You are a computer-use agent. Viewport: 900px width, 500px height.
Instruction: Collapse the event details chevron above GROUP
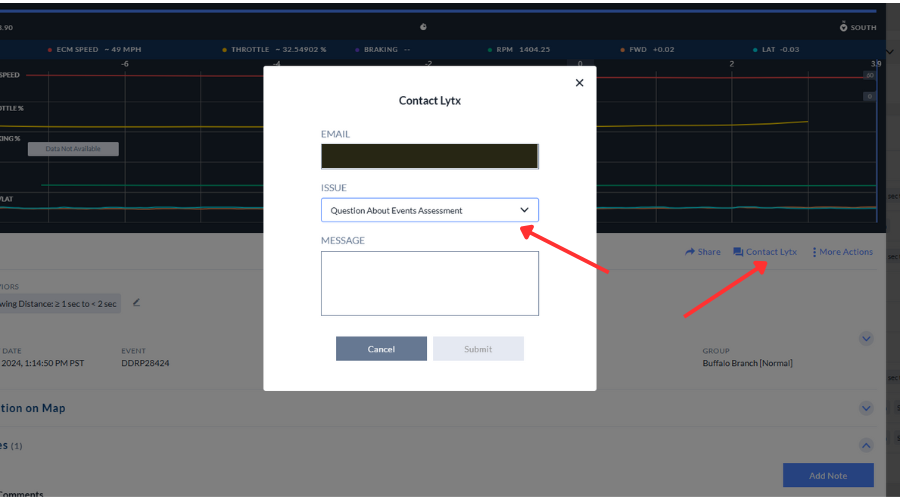(866, 339)
